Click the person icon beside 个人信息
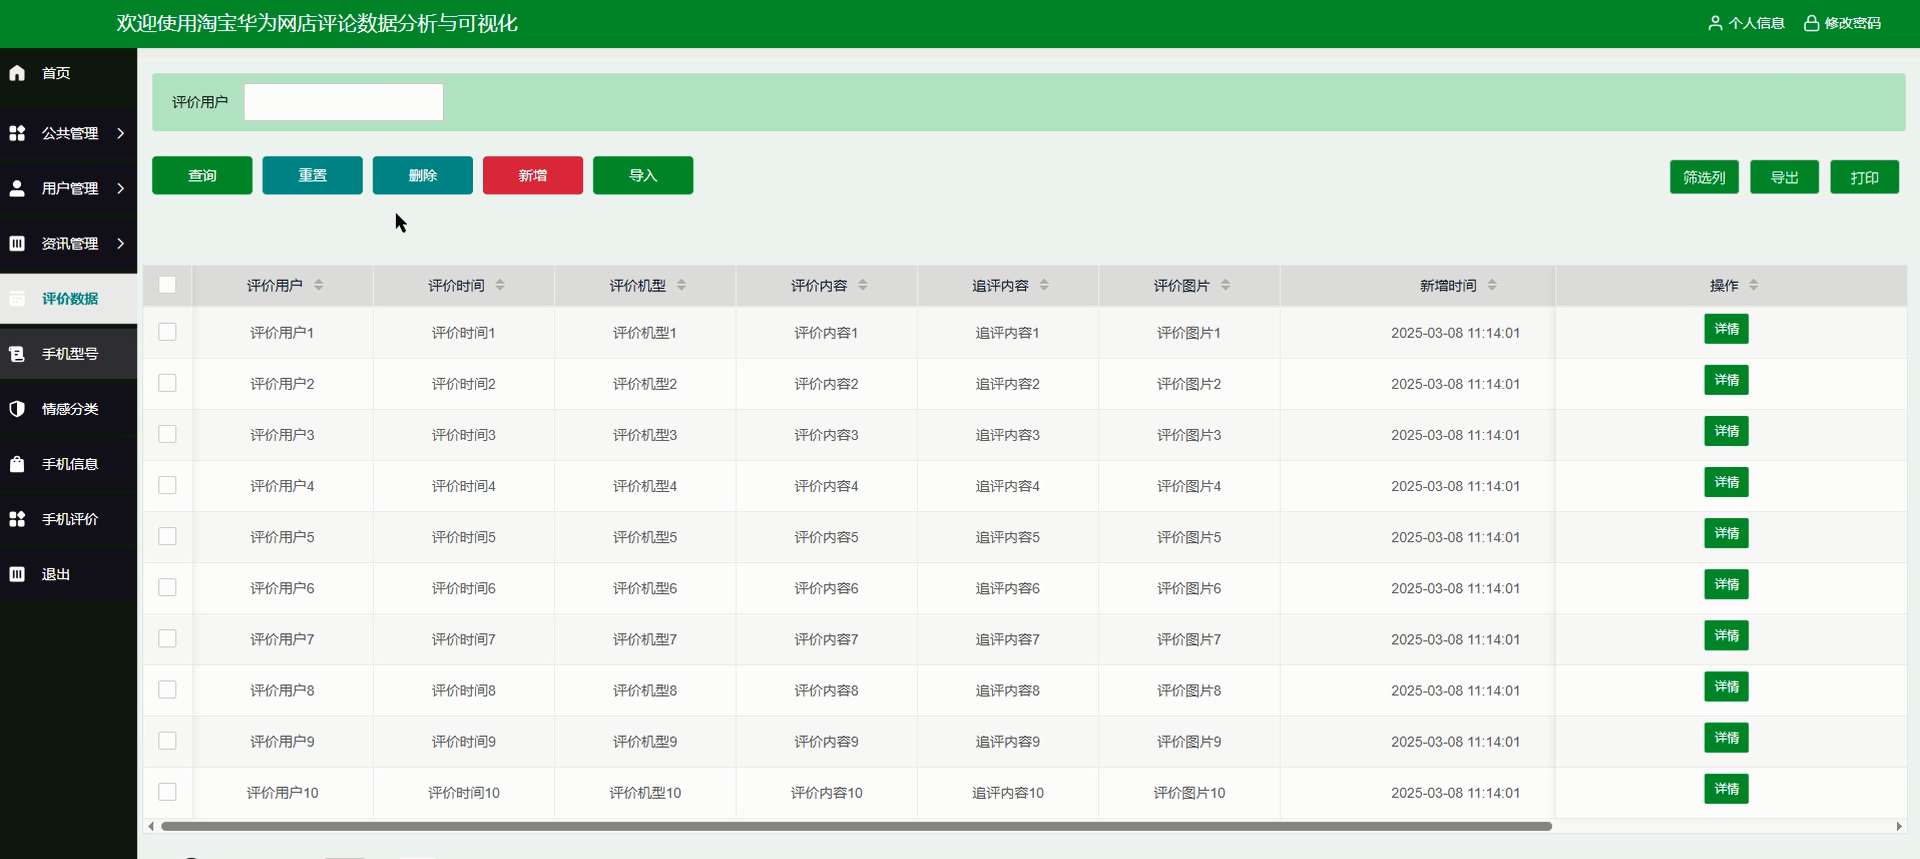The height and width of the screenshot is (859, 1920). pyautogui.click(x=1715, y=23)
